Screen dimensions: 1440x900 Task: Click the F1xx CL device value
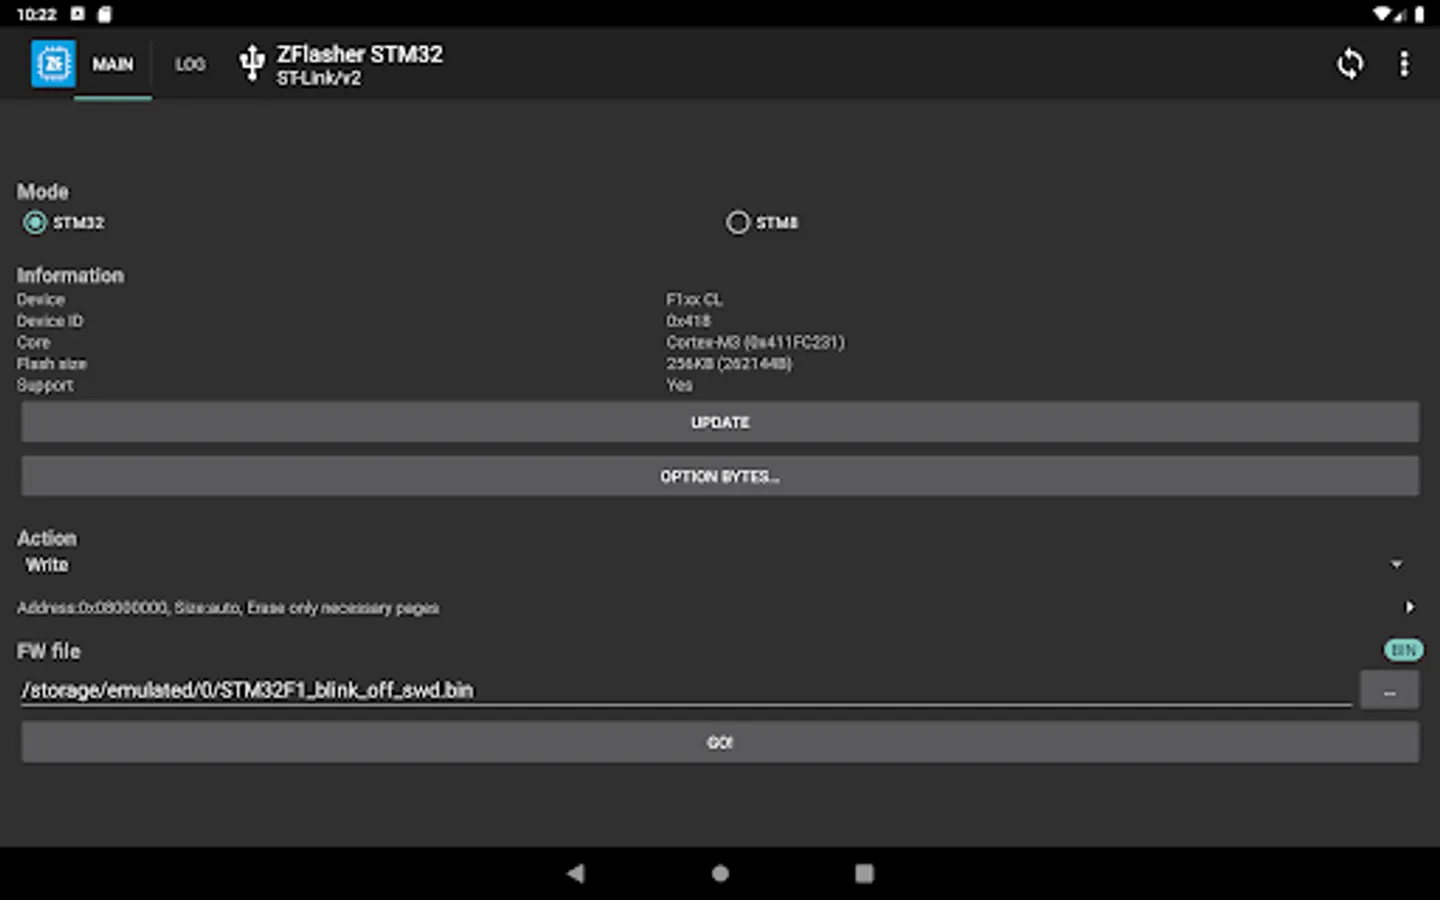click(694, 300)
